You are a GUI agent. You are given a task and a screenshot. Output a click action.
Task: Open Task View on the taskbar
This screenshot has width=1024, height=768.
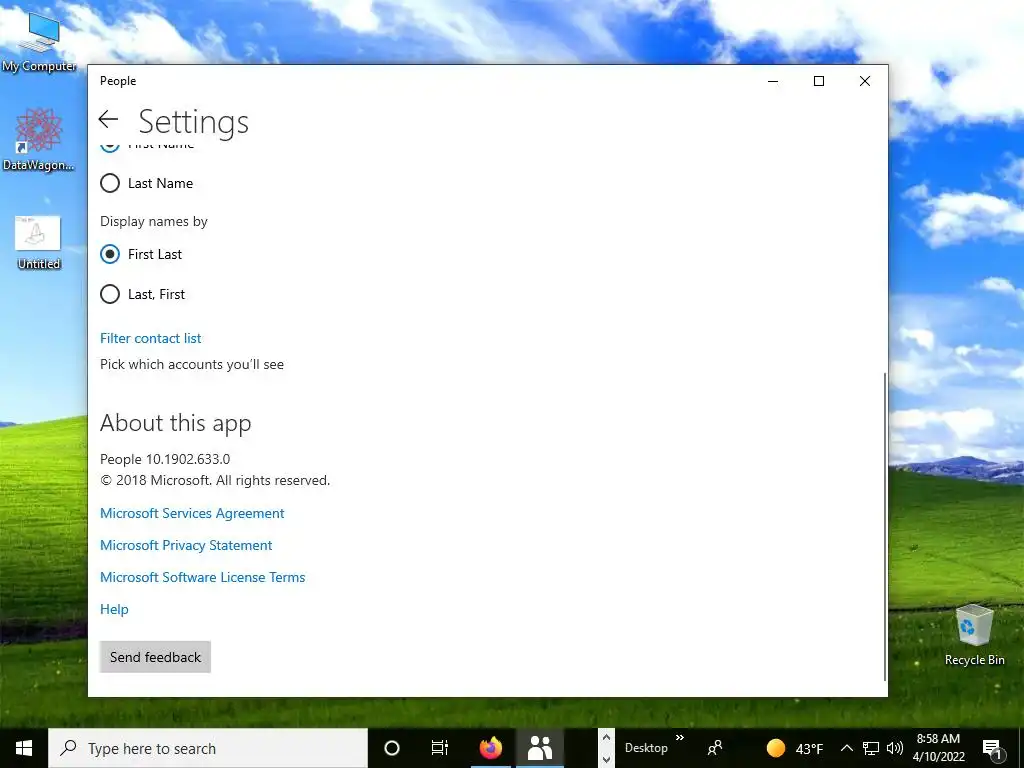[x=440, y=748]
